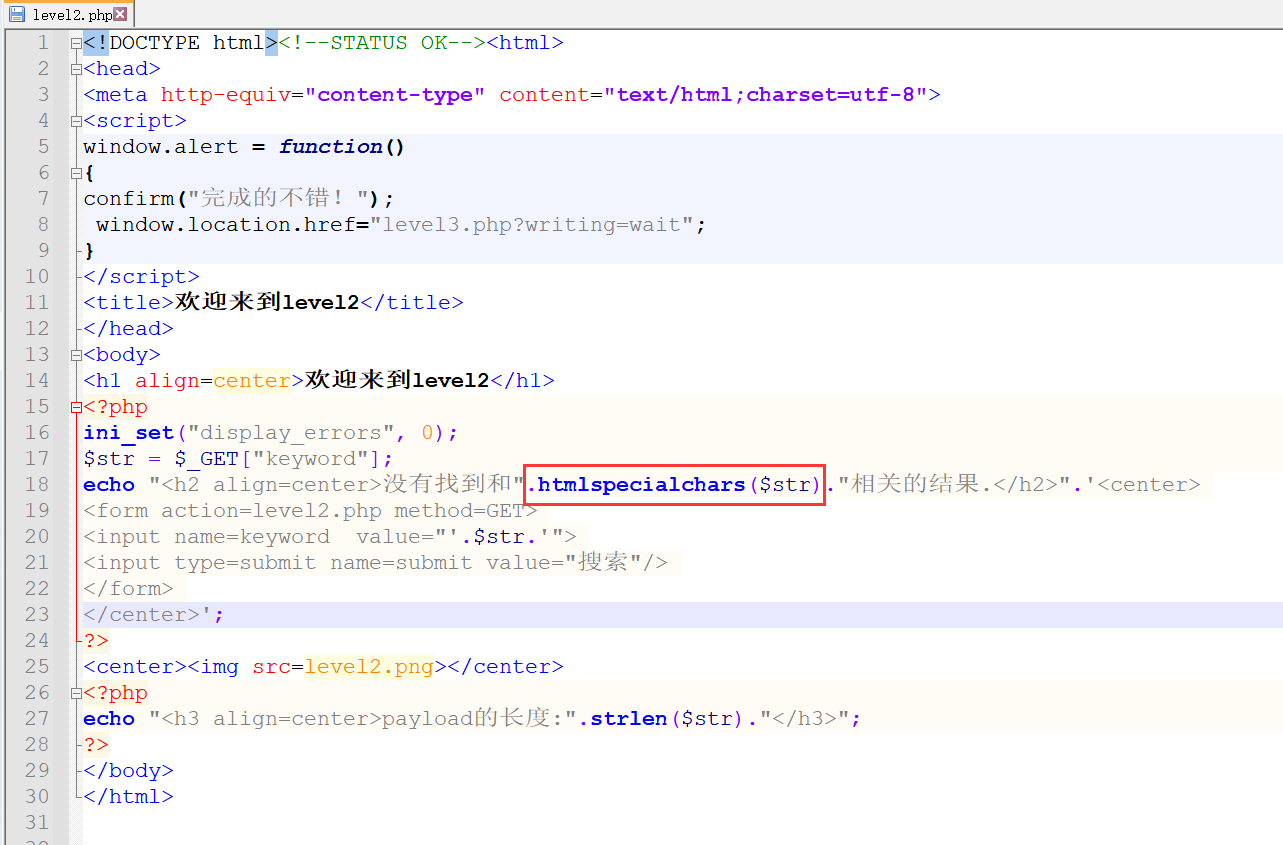Select the confirm keyword on line 7

[128, 198]
